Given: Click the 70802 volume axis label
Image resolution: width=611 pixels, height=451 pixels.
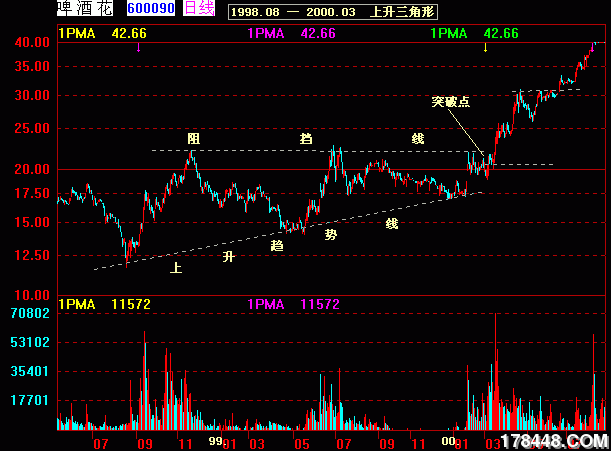Looking at the screenshot, I should point(30,314).
